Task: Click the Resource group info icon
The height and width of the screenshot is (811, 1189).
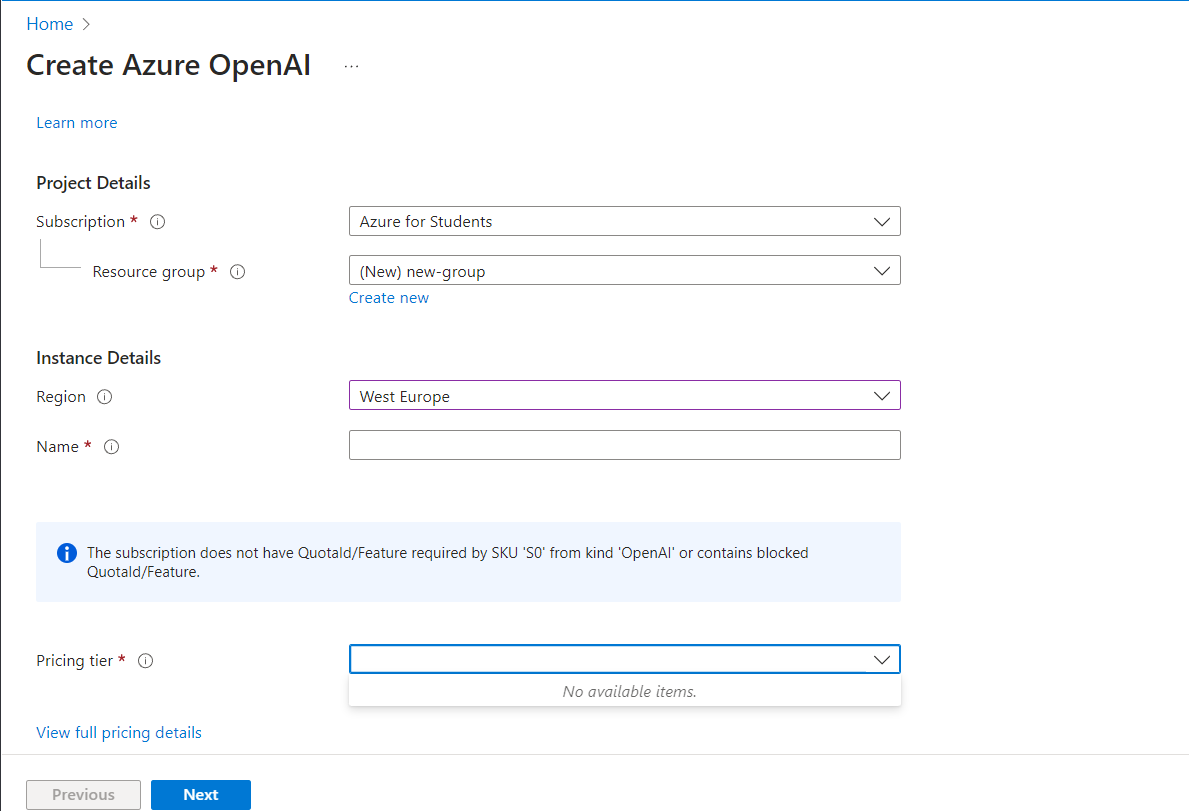Action: point(237,271)
